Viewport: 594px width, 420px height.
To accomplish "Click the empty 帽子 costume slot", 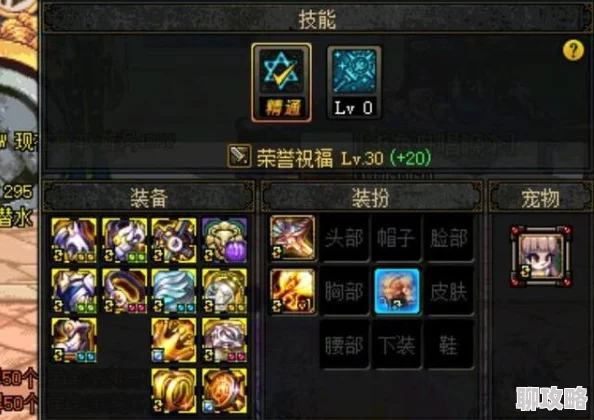I will 396,238.
